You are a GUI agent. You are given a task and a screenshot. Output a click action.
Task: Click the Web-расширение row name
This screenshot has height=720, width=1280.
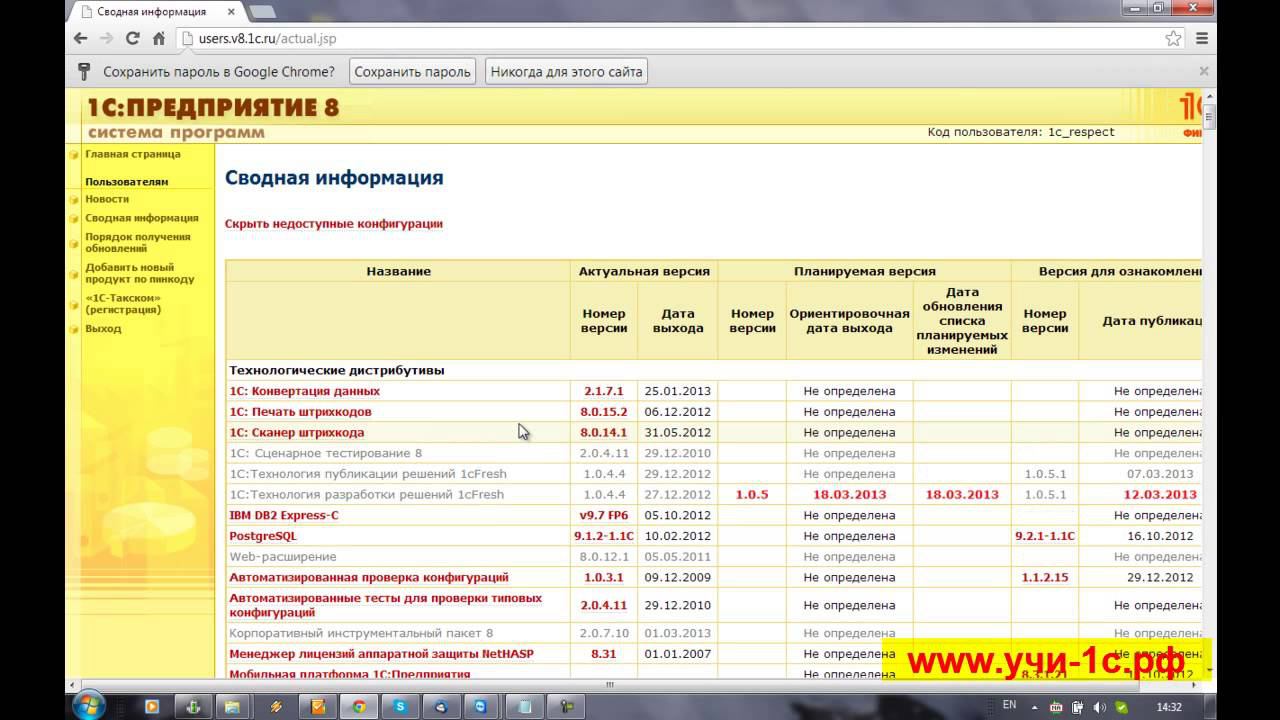click(283, 557)
